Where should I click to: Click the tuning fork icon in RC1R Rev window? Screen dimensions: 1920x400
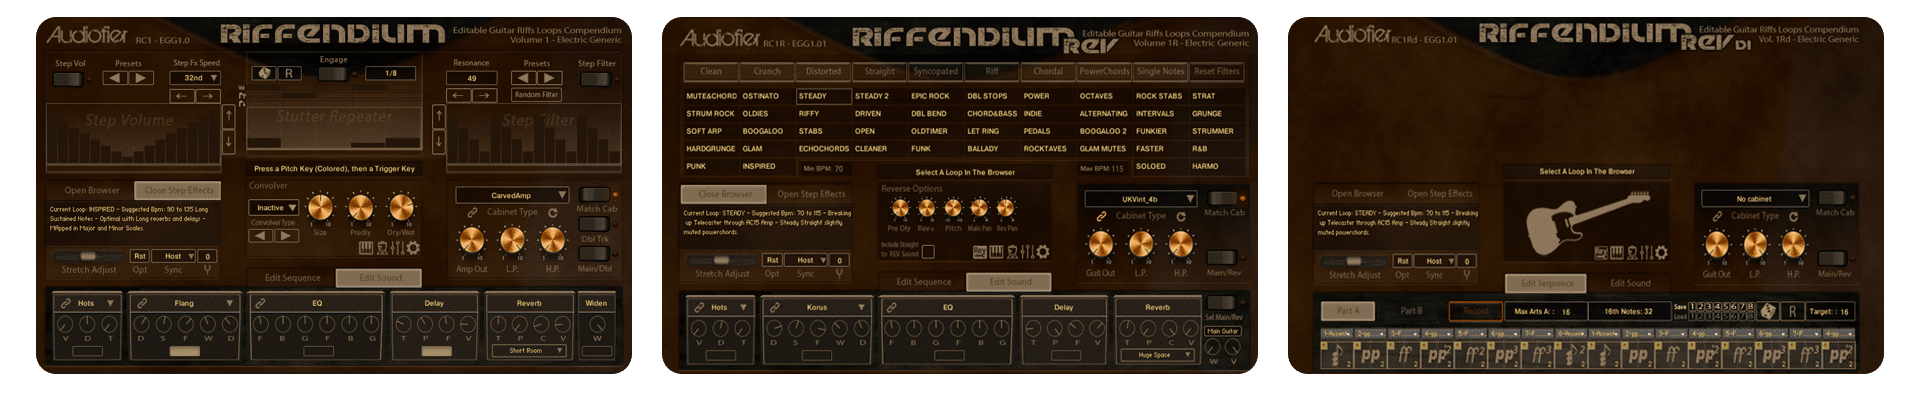[x=839, y=273]
